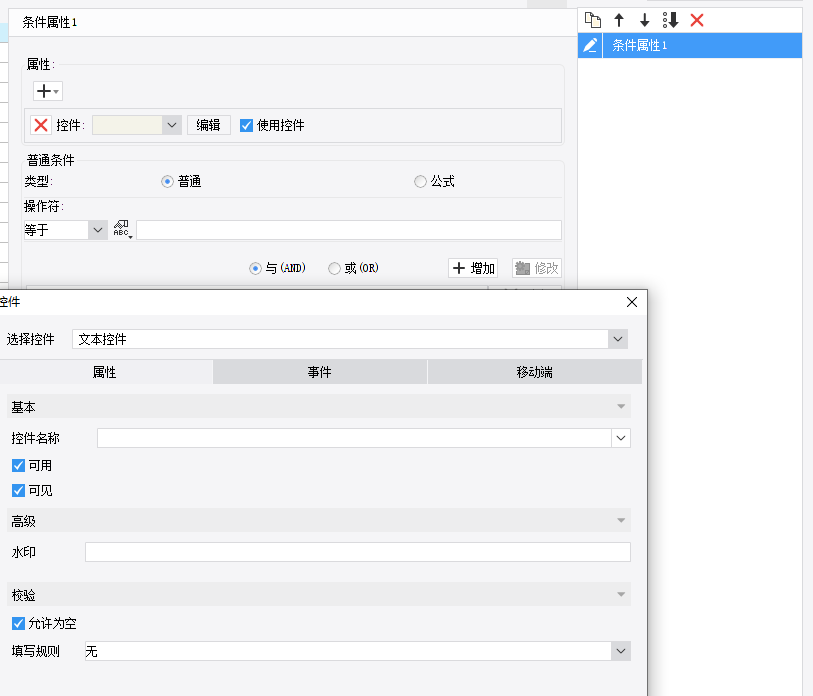
Task: Uncheck the 使用控件 checkbox
Action: click(247, 125)
